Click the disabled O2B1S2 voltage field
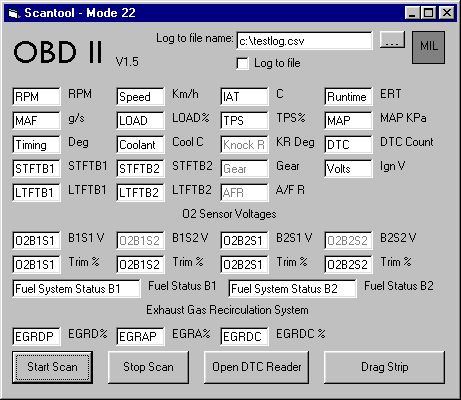The image size is (461, 400). (140, 241)
